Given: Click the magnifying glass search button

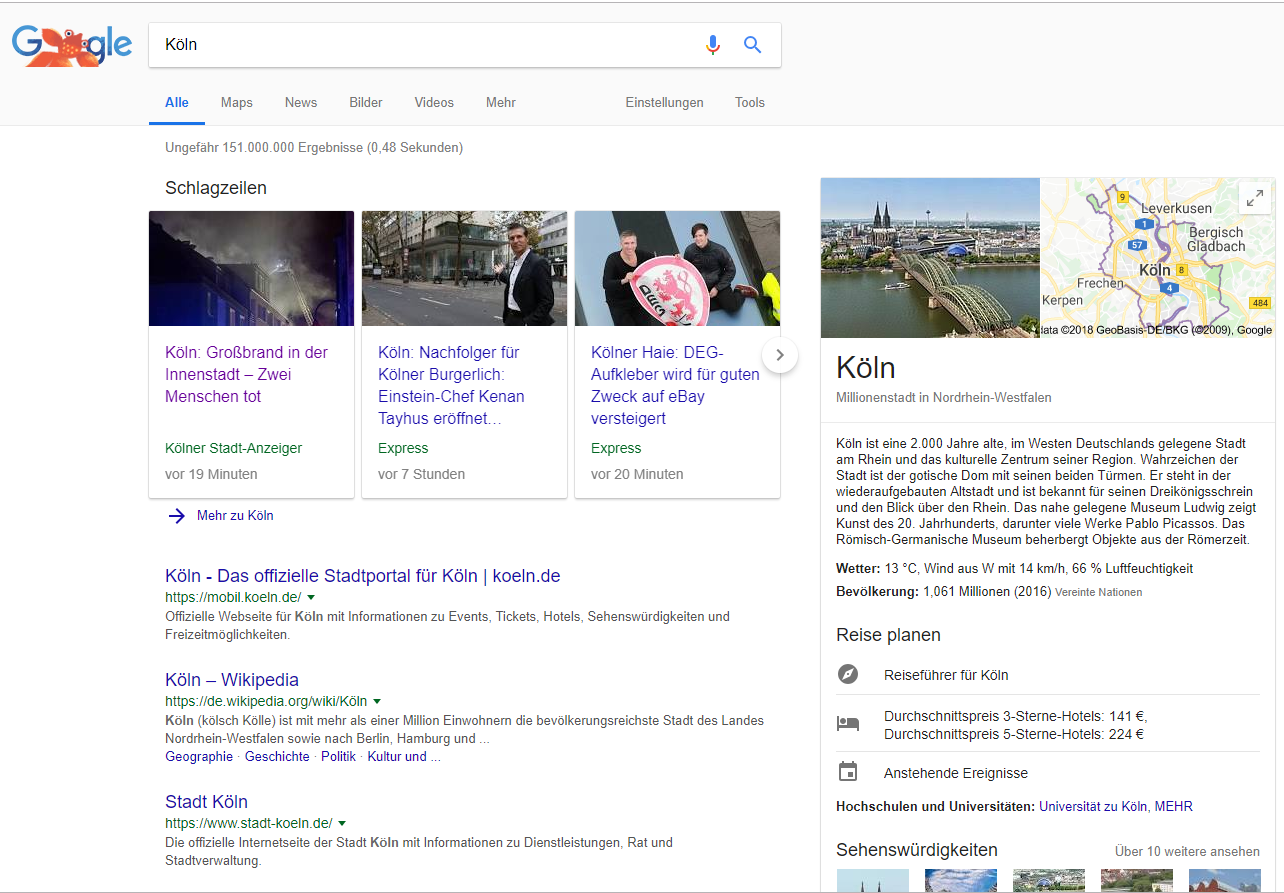Looking at the screenshot, I should [x=753, y=45].
